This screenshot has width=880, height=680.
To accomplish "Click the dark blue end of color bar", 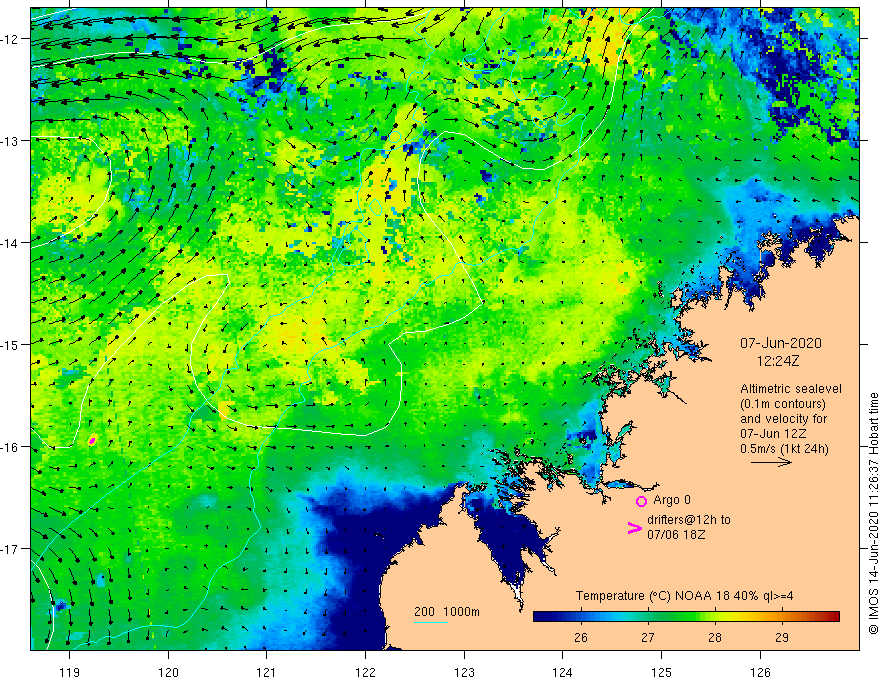I will [x=542, y=617].
